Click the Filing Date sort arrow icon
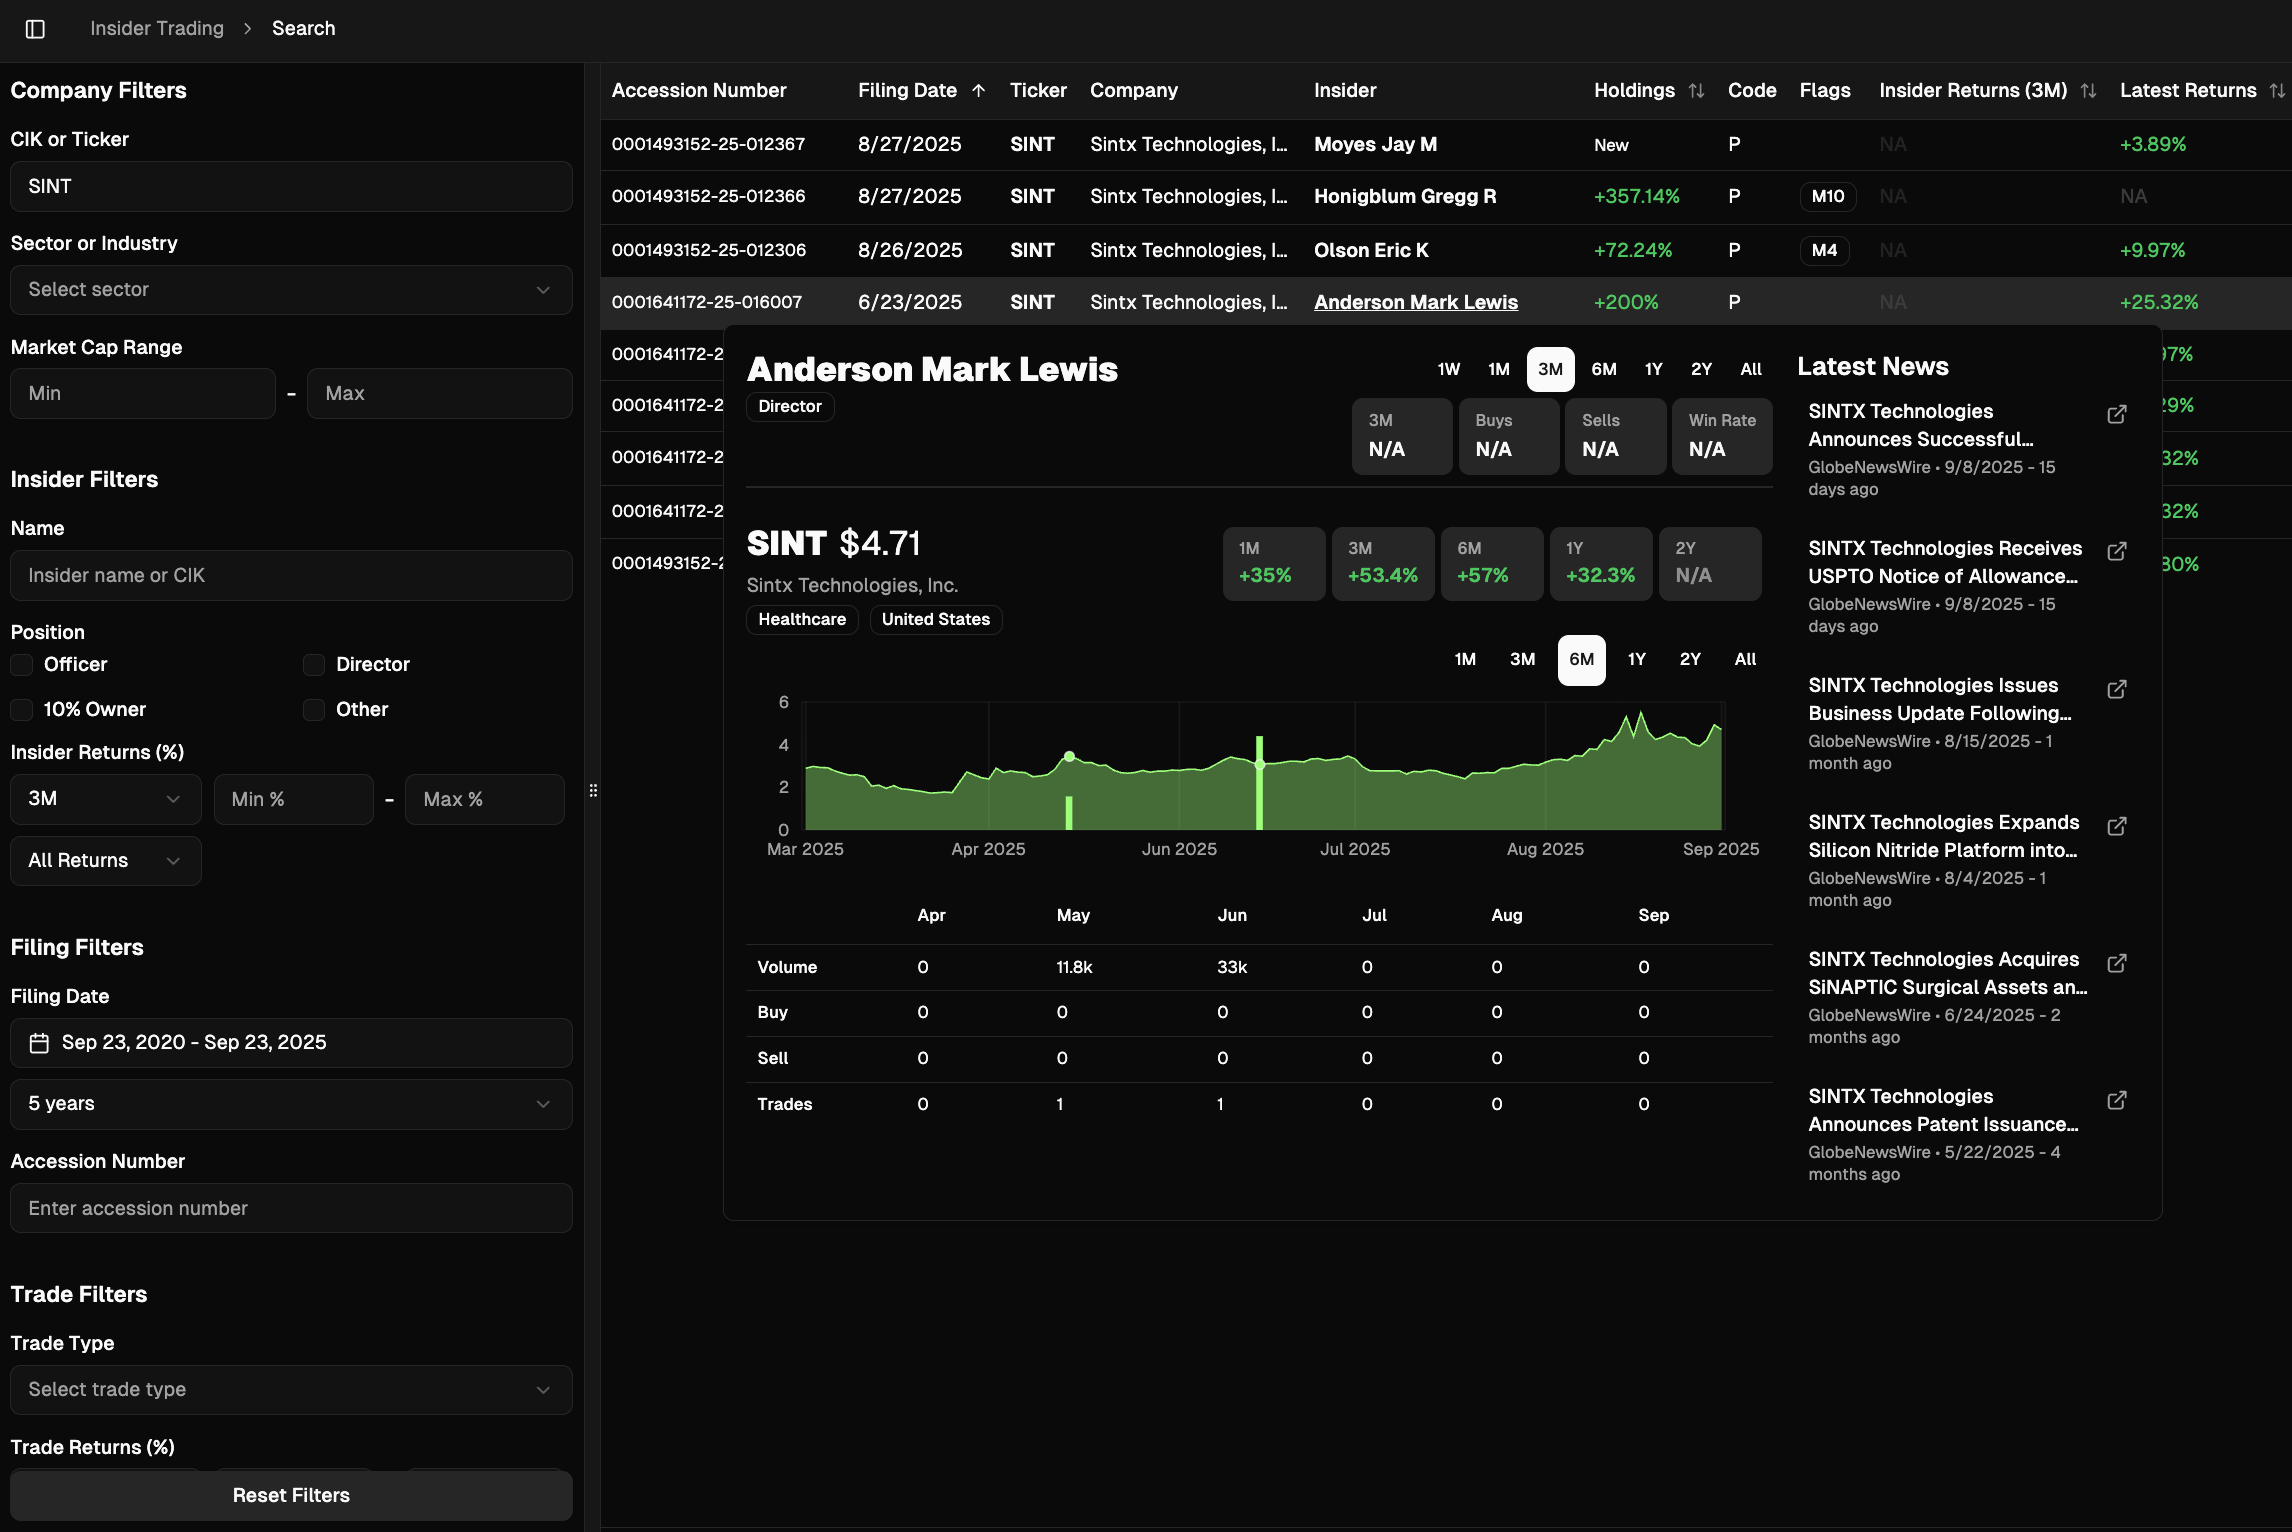This screenshot has height=1532, width=2292. tap(979, 91)
